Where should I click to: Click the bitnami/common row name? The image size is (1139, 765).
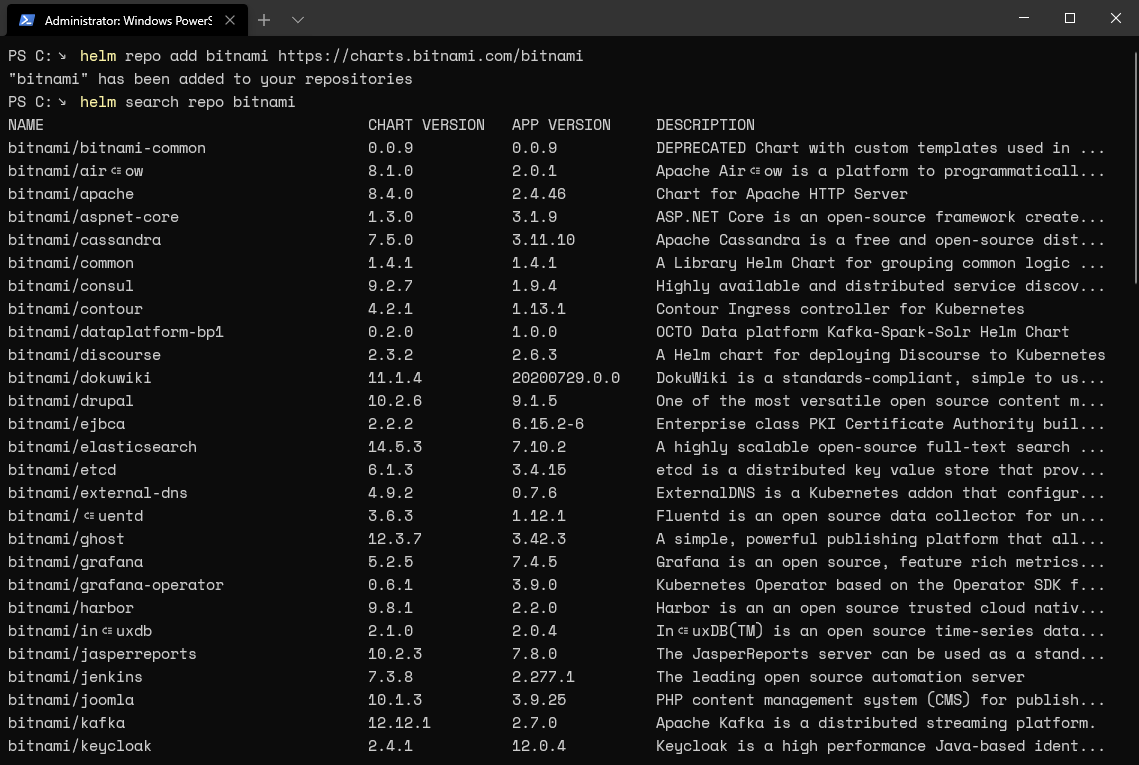[x=70, y=263]
